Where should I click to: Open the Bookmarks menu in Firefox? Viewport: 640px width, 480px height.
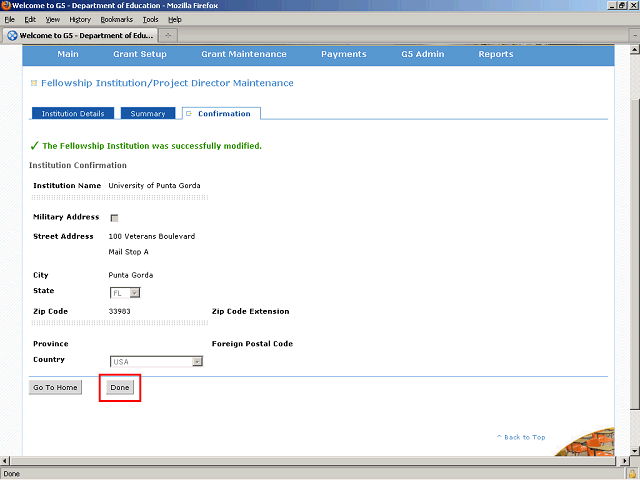click(117, 20)
